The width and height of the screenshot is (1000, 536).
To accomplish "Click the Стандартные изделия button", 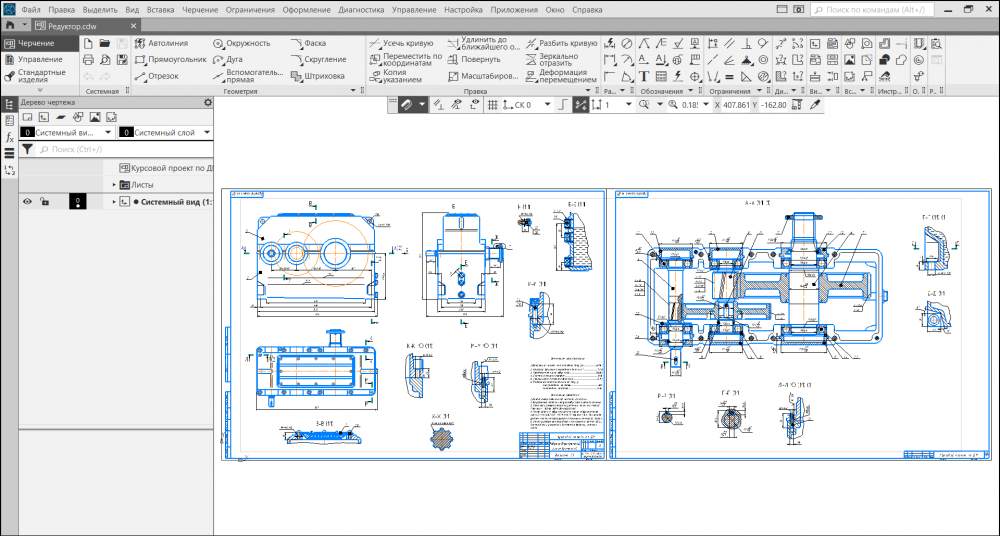I will 40,77.
